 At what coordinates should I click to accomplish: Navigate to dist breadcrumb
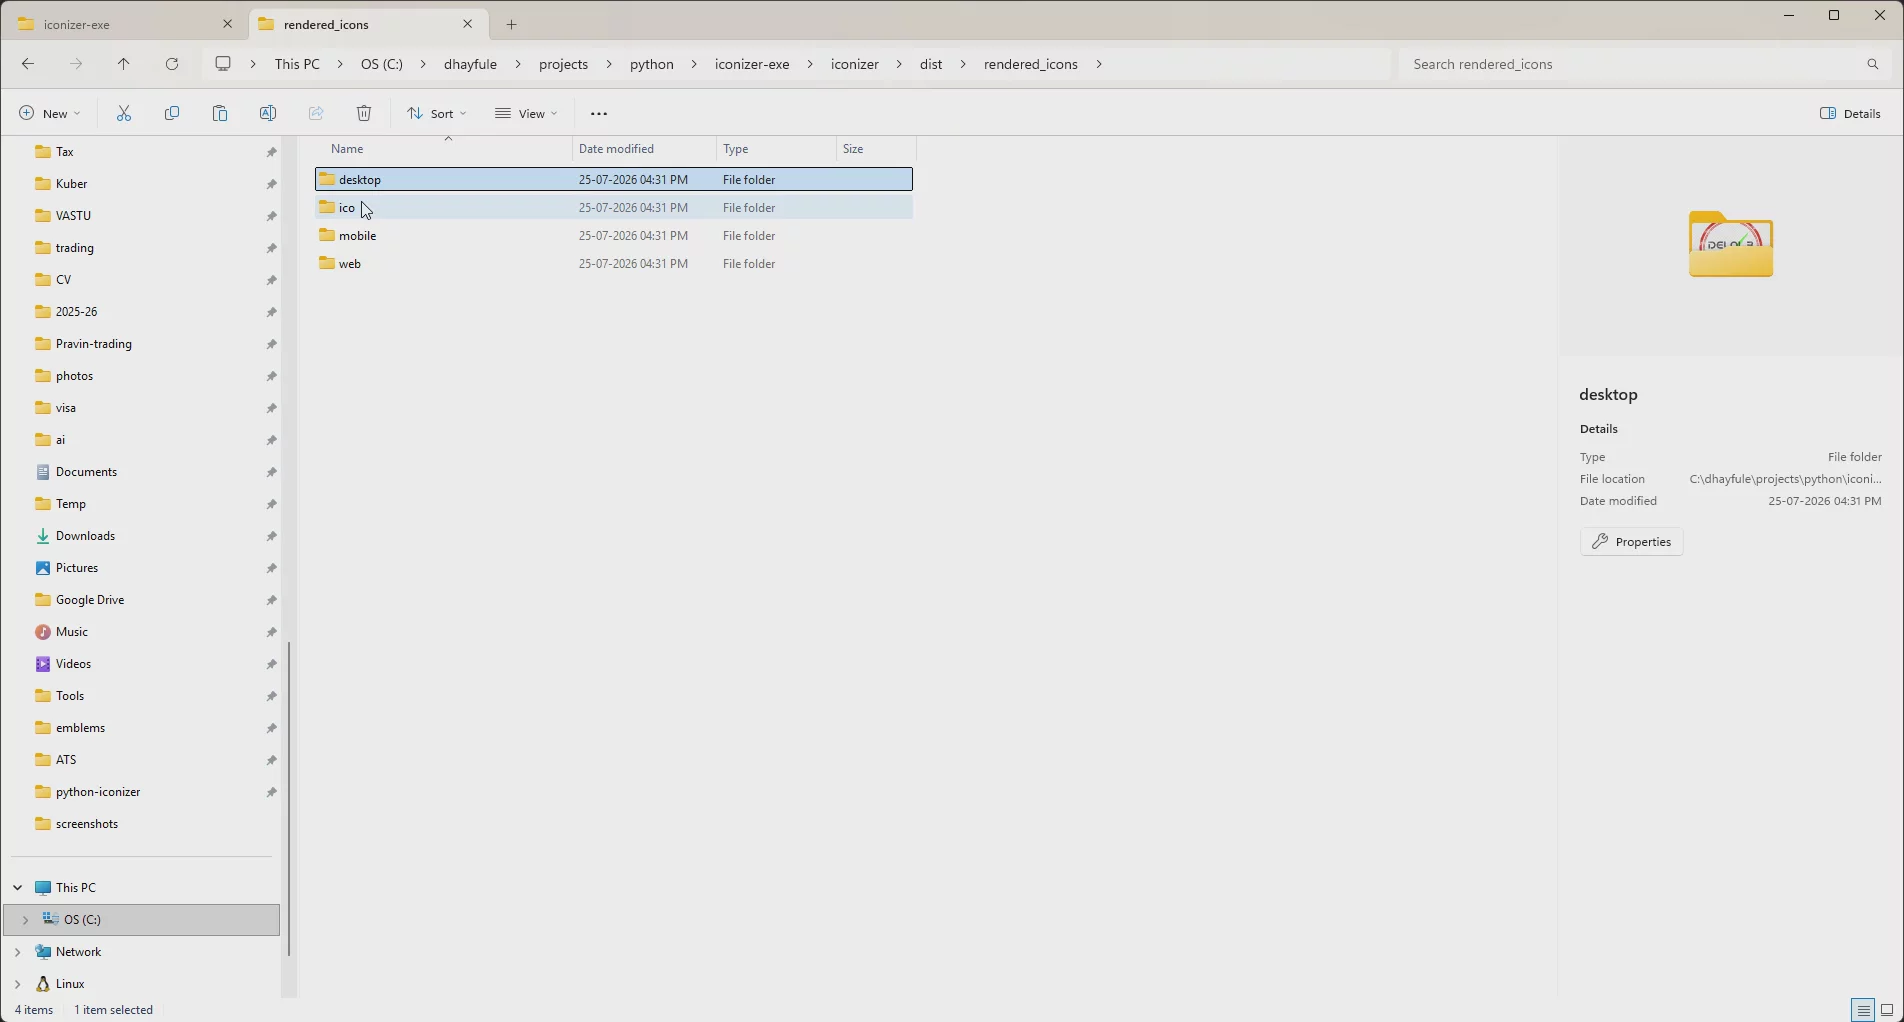pyautogui.click(x=931, y=64)
